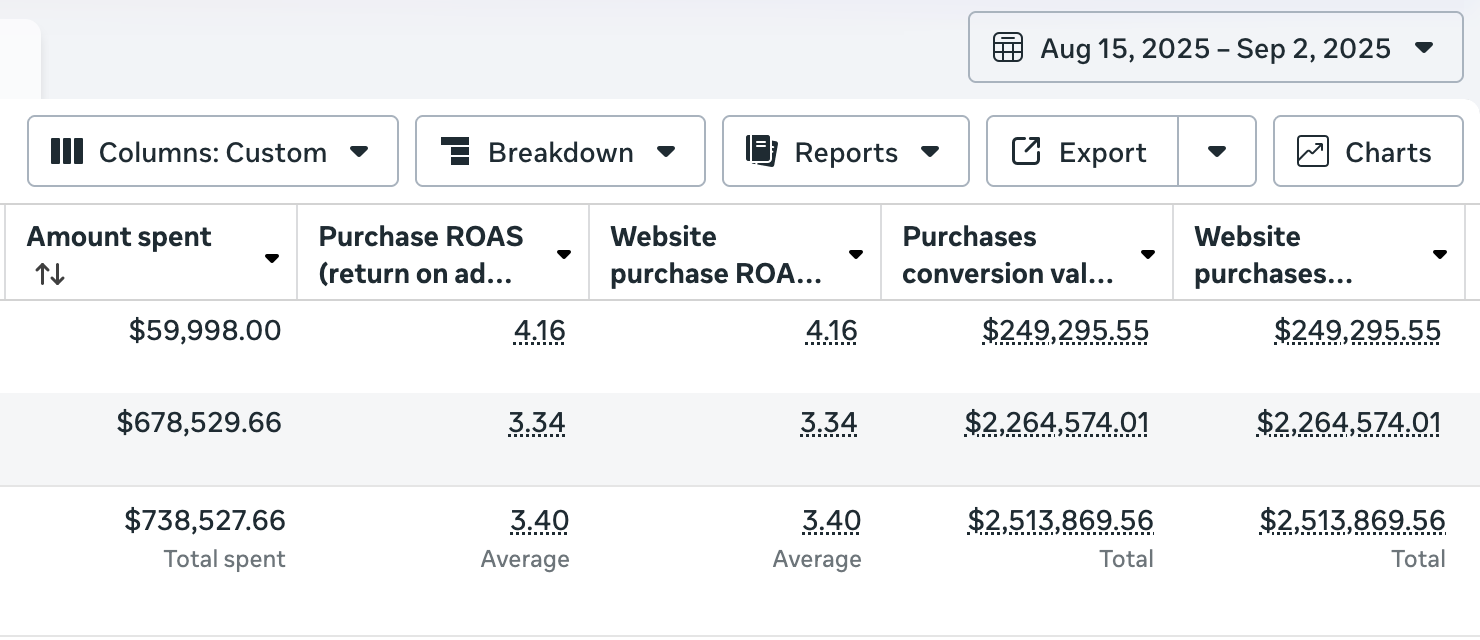Open the Purchases conversion value column dropdown

coord(1147,254)
